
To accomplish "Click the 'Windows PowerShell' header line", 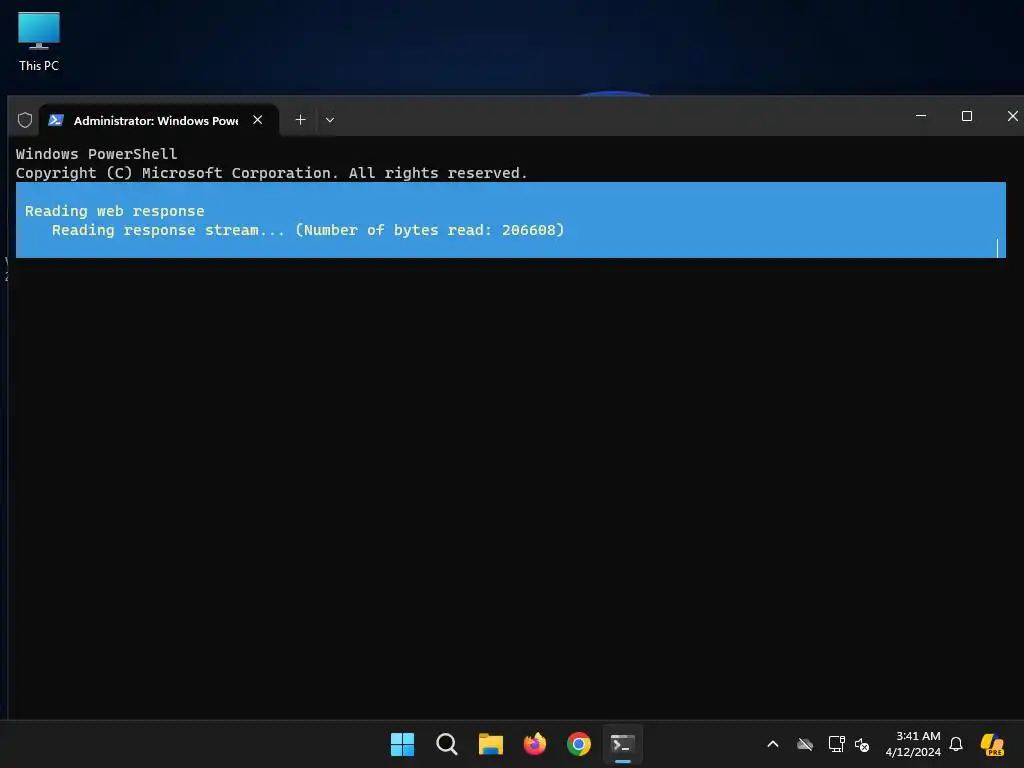I will coord(97,154).
